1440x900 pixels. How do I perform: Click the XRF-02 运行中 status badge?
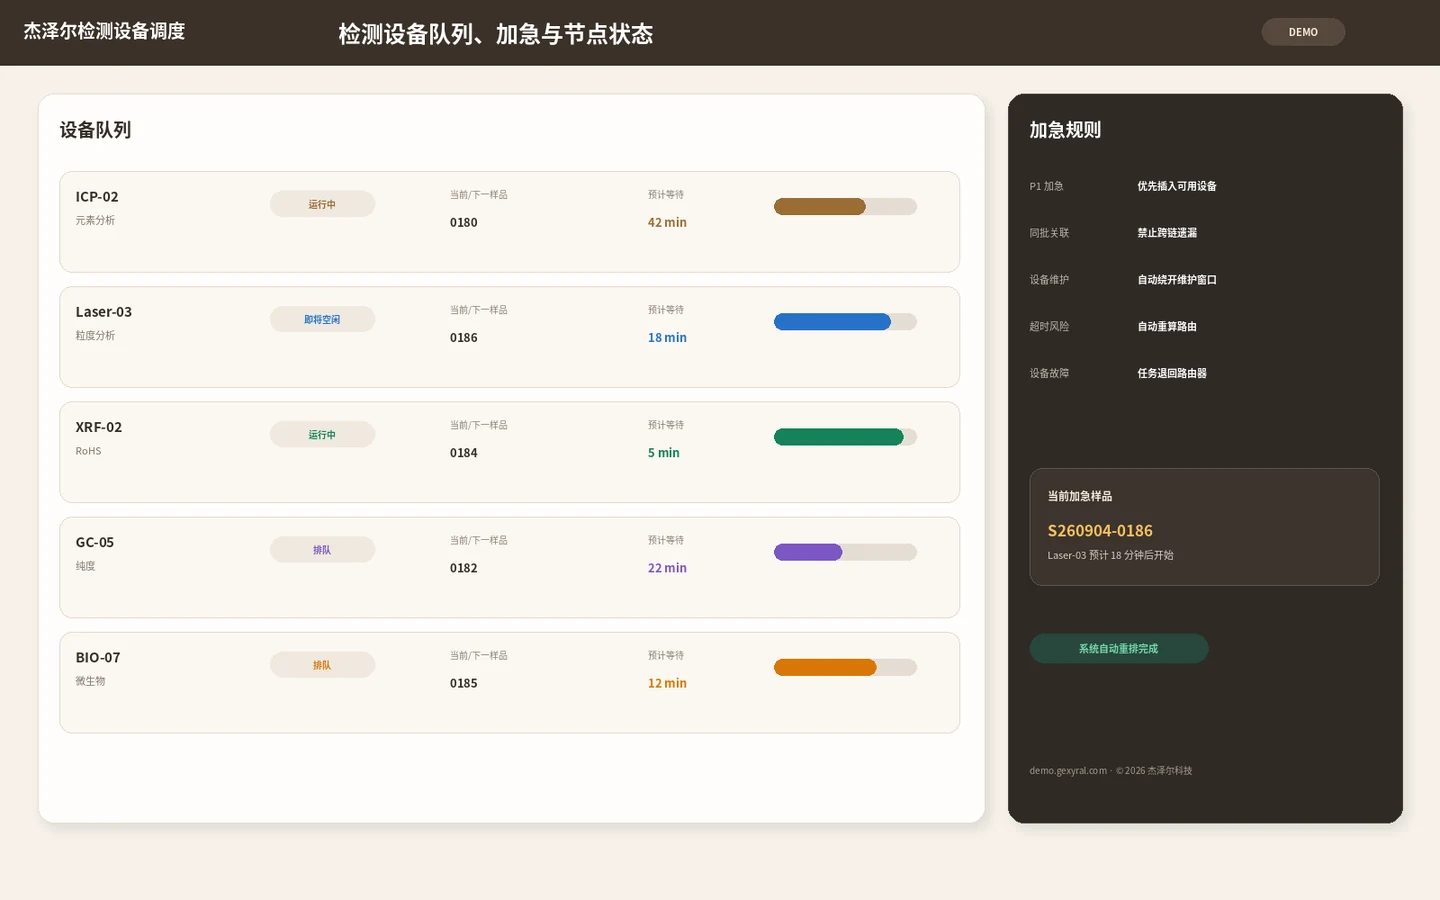point(322,434)
